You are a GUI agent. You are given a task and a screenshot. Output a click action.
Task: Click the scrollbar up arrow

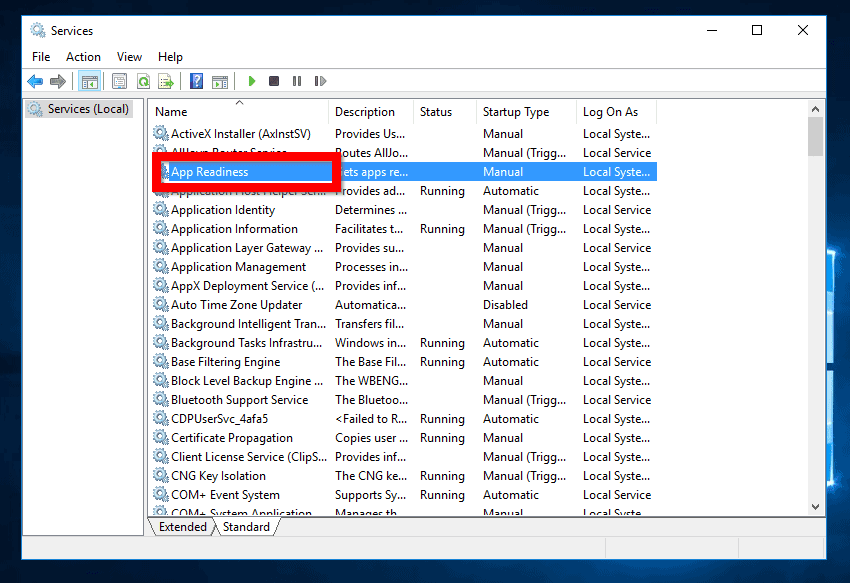point(815,109)
